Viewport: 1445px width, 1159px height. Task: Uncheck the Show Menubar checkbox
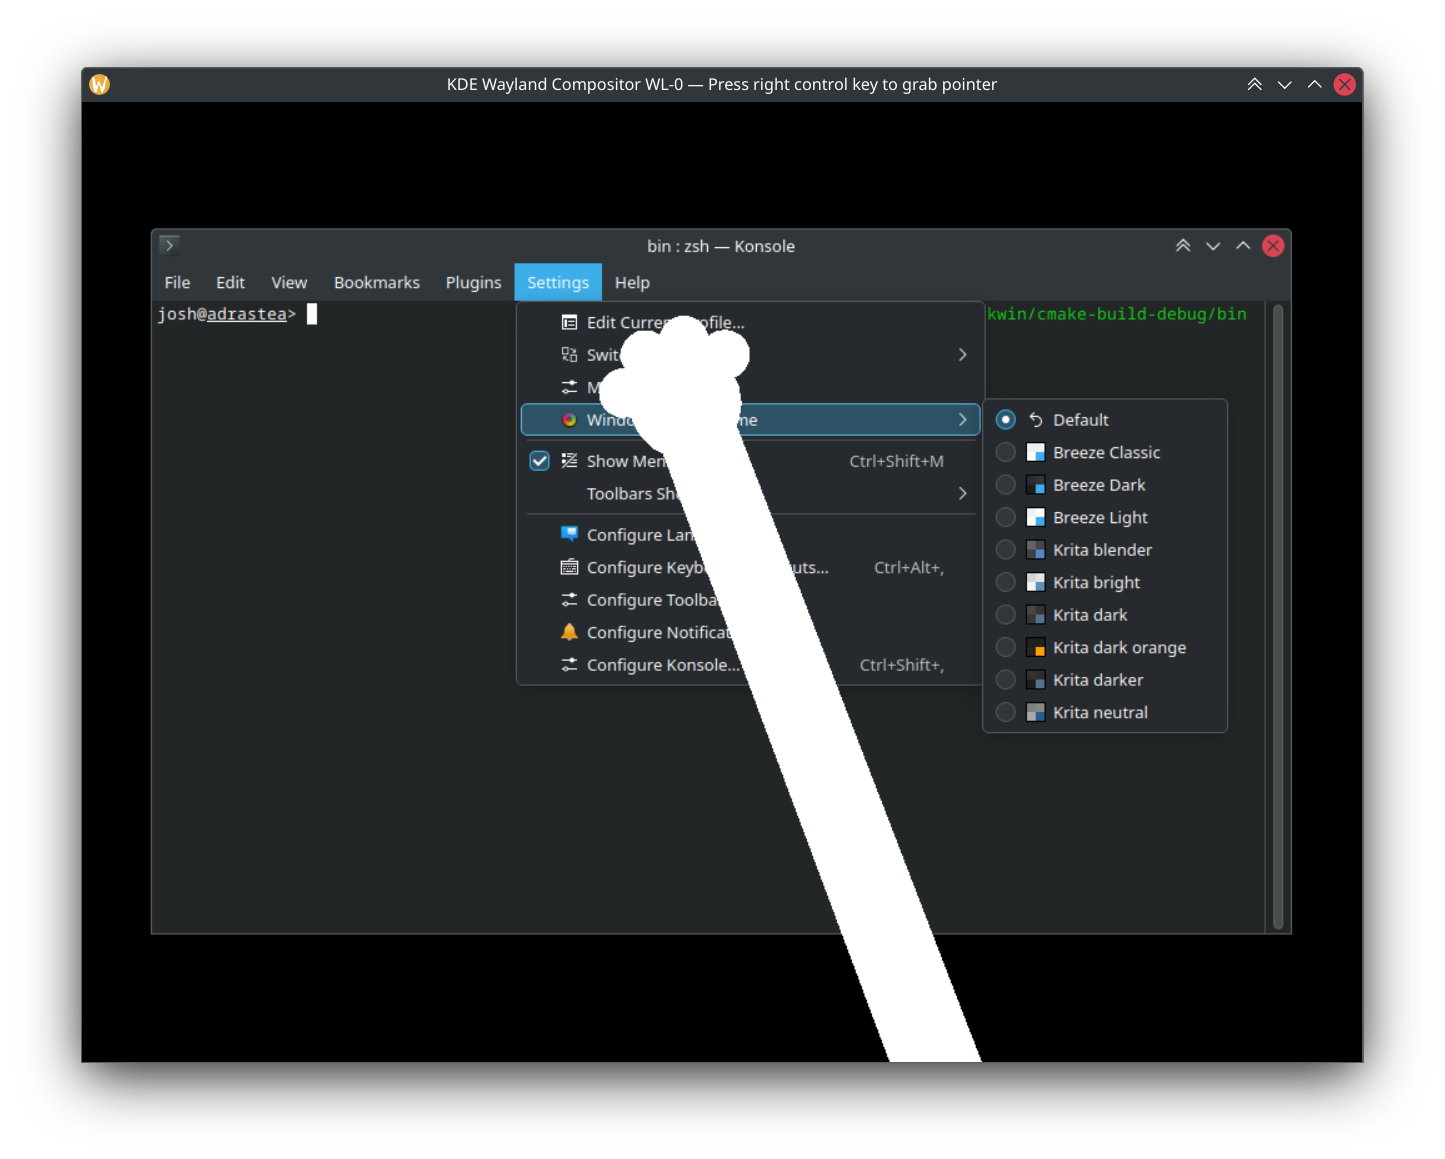coord(539,461)
